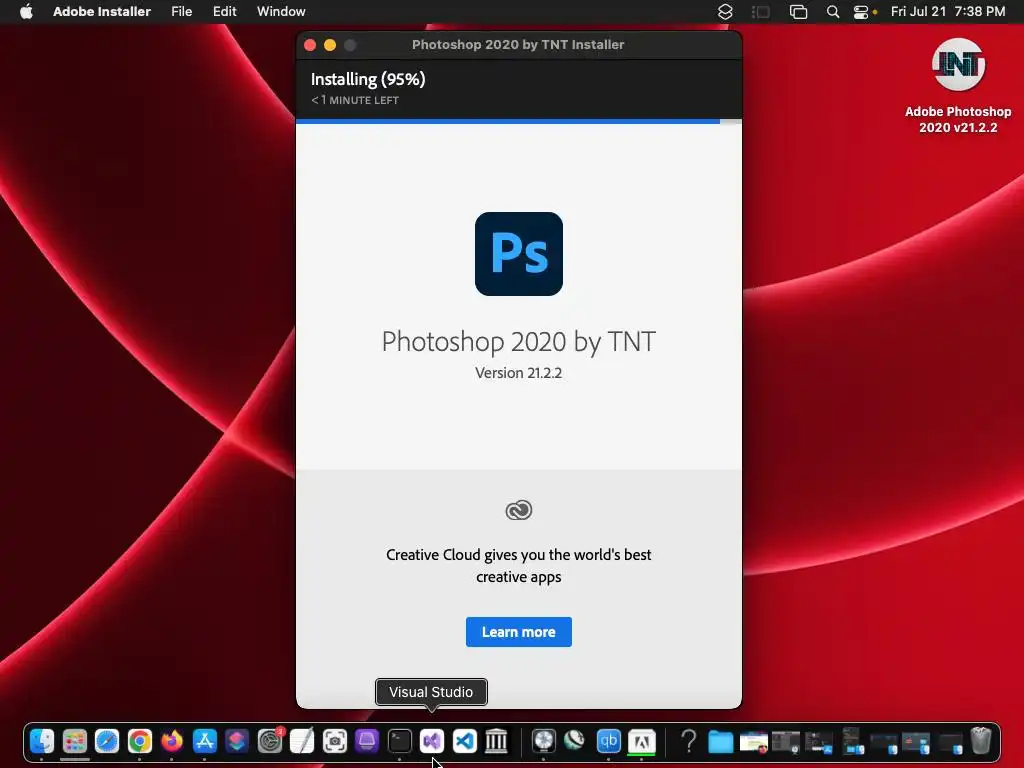Open the Window menu

tap(281, 12)
